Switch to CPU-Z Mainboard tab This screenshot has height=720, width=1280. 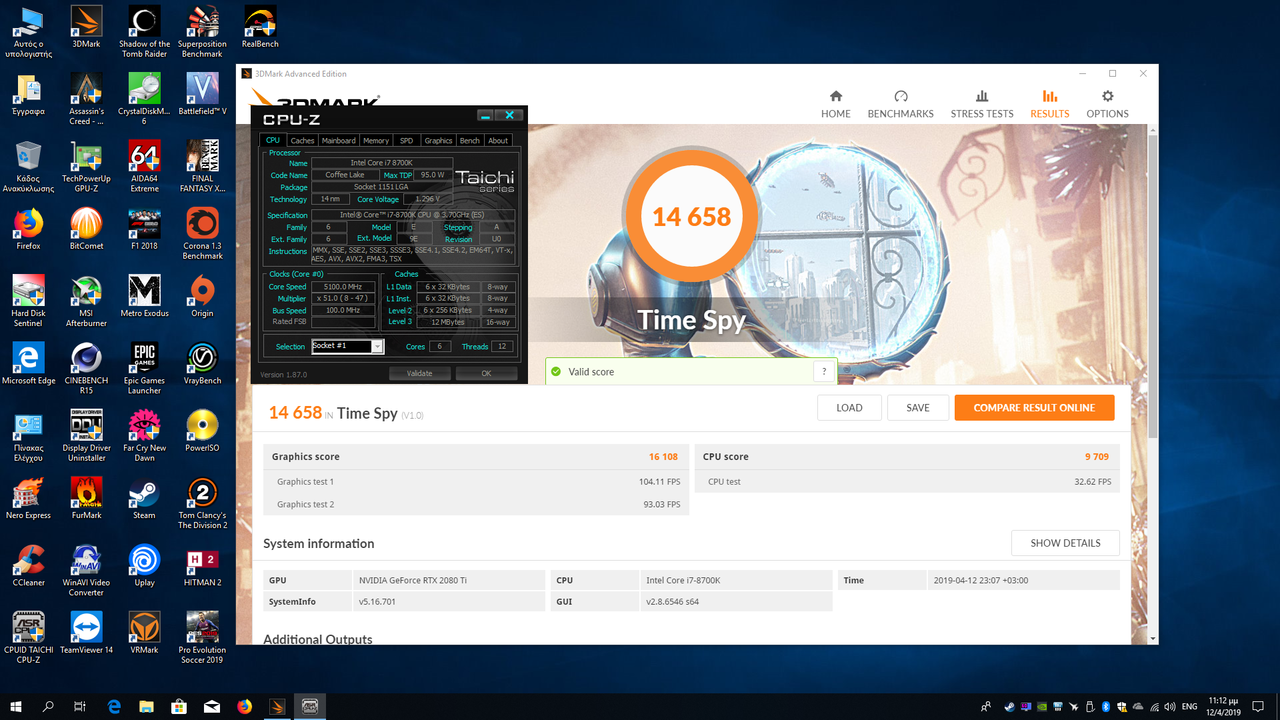[338, 141]
